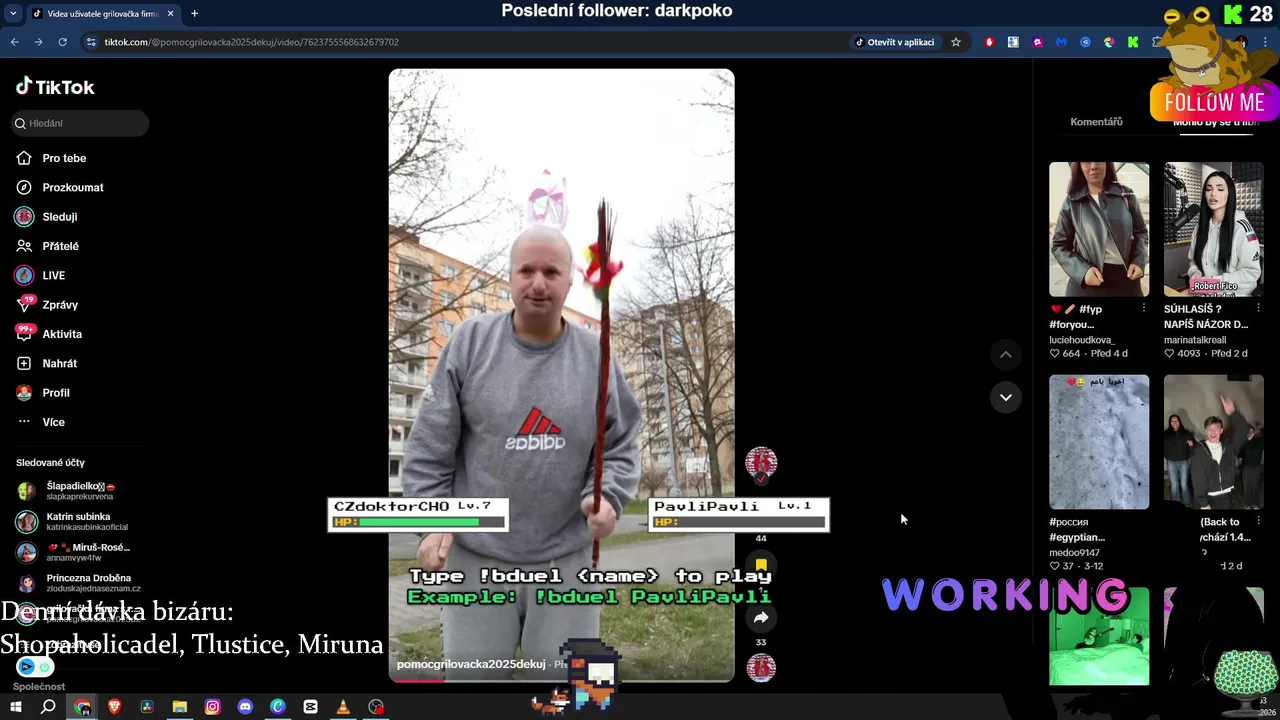Click Otevřít v aplikaci button
The image size is (1280, 720).
click(x=895, y=42)
